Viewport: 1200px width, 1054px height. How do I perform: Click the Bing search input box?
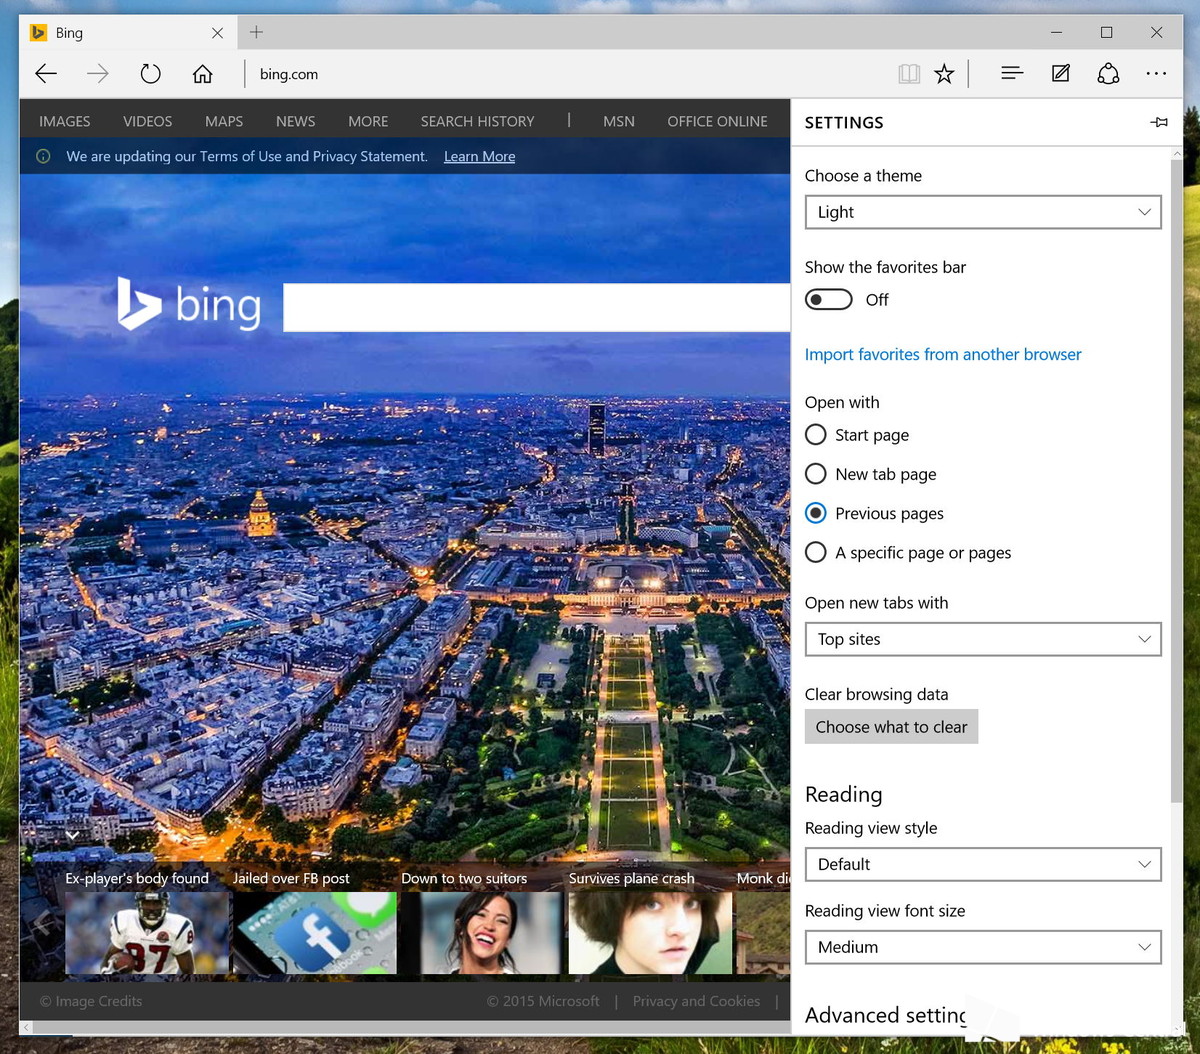pyautogui.click(x=537, y=307)
